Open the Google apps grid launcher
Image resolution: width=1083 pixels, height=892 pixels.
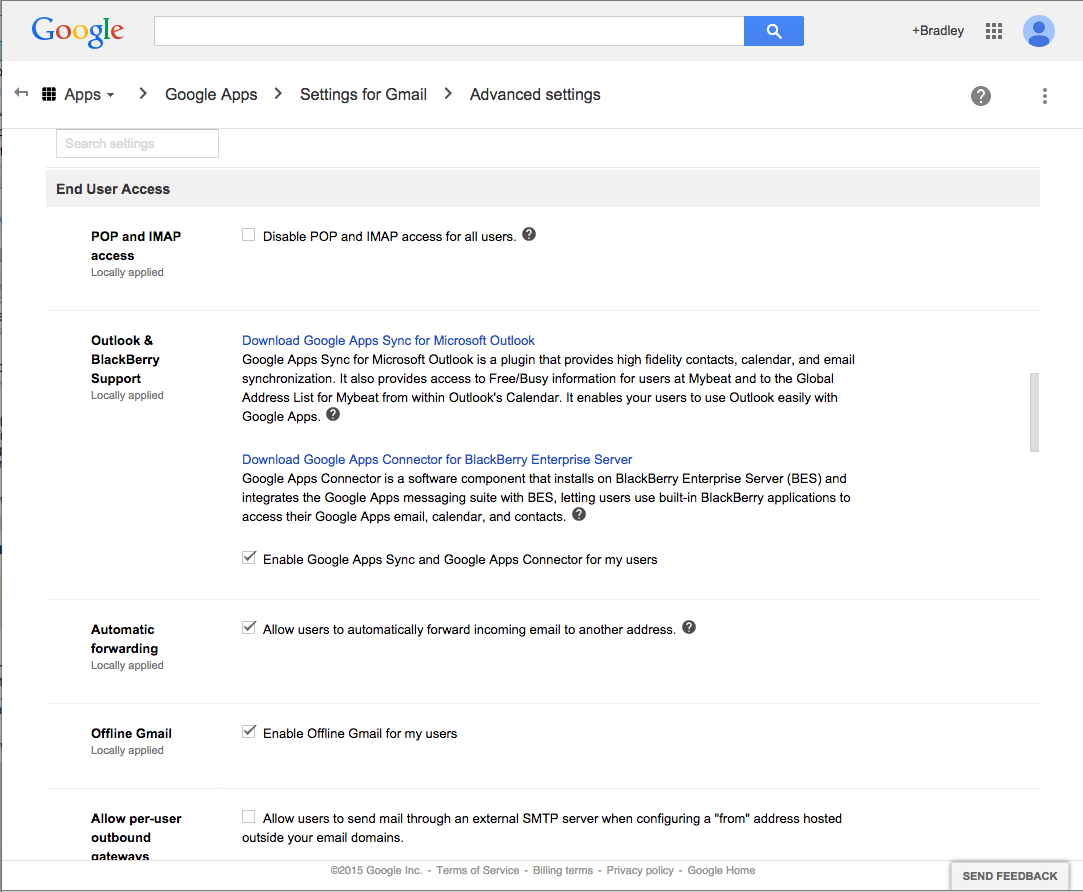pos(993,31)
